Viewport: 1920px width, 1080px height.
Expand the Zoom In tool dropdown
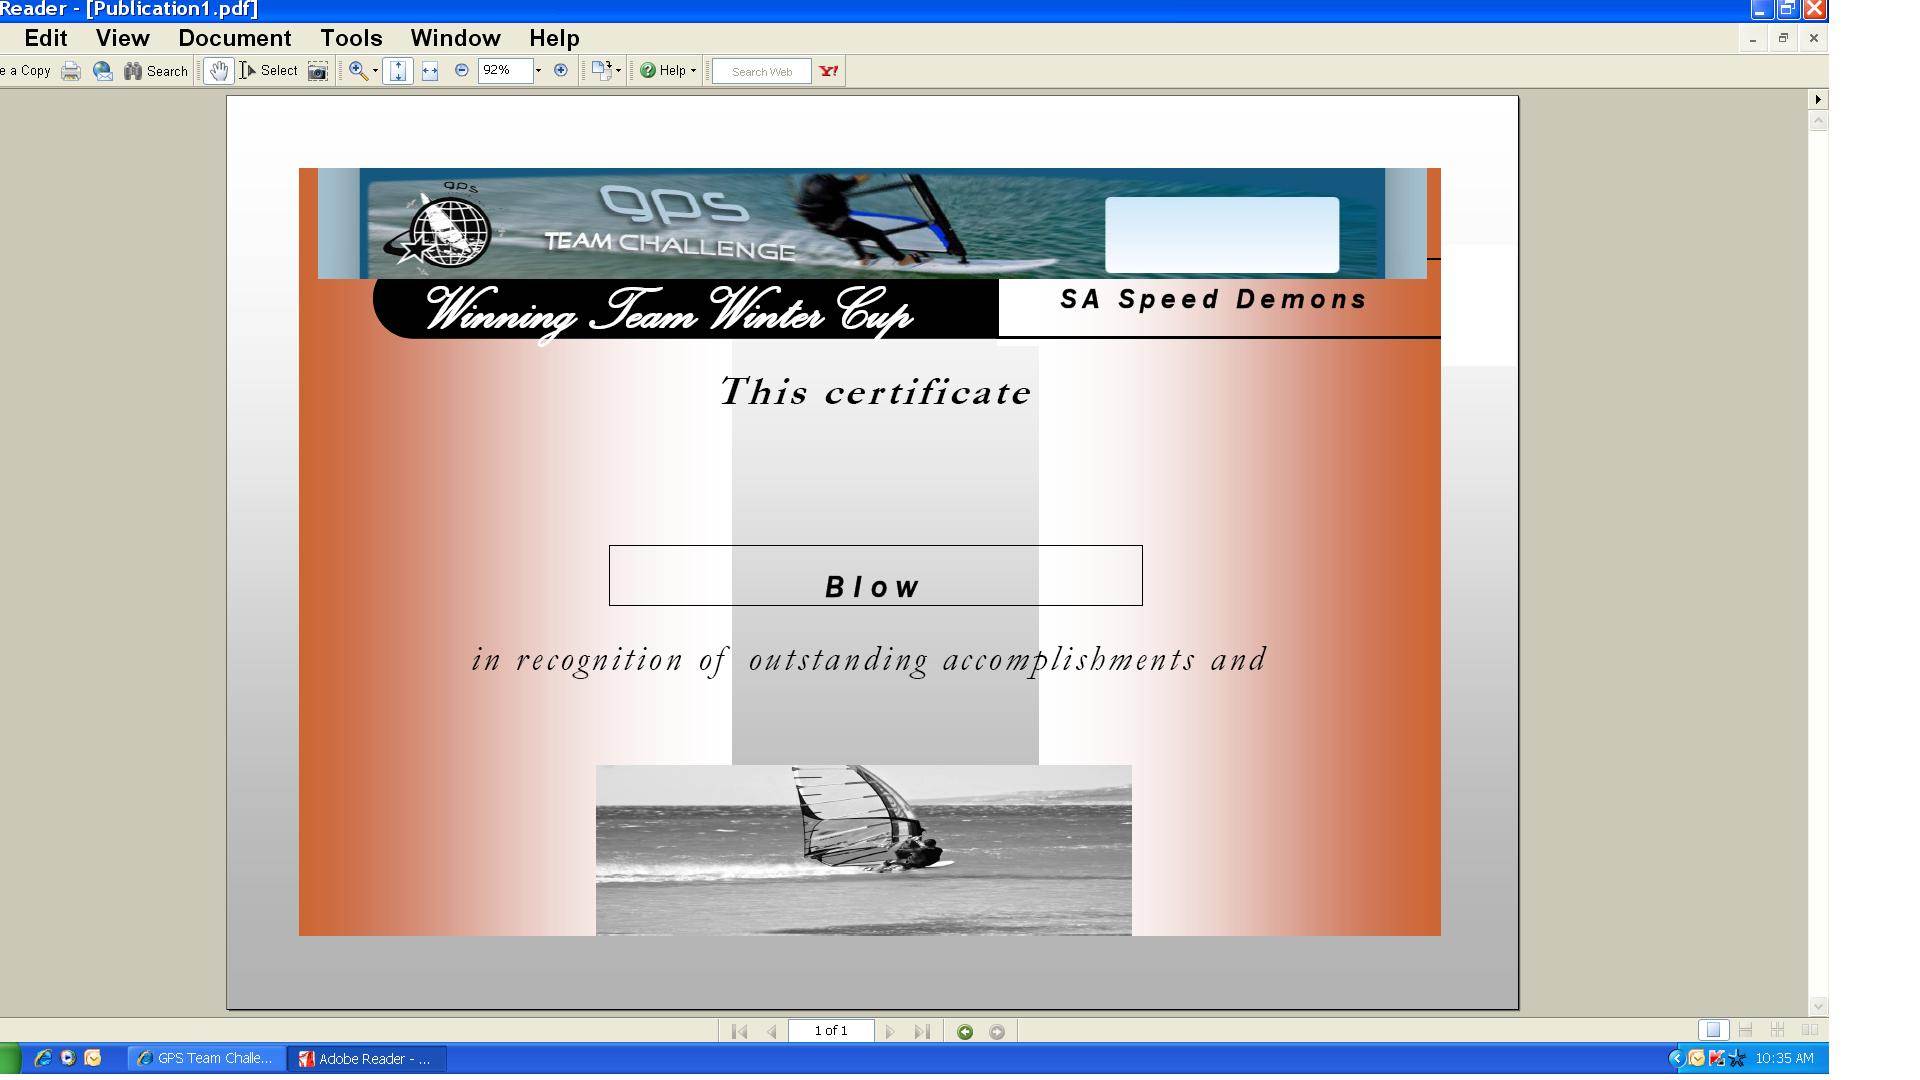[375, 71]
